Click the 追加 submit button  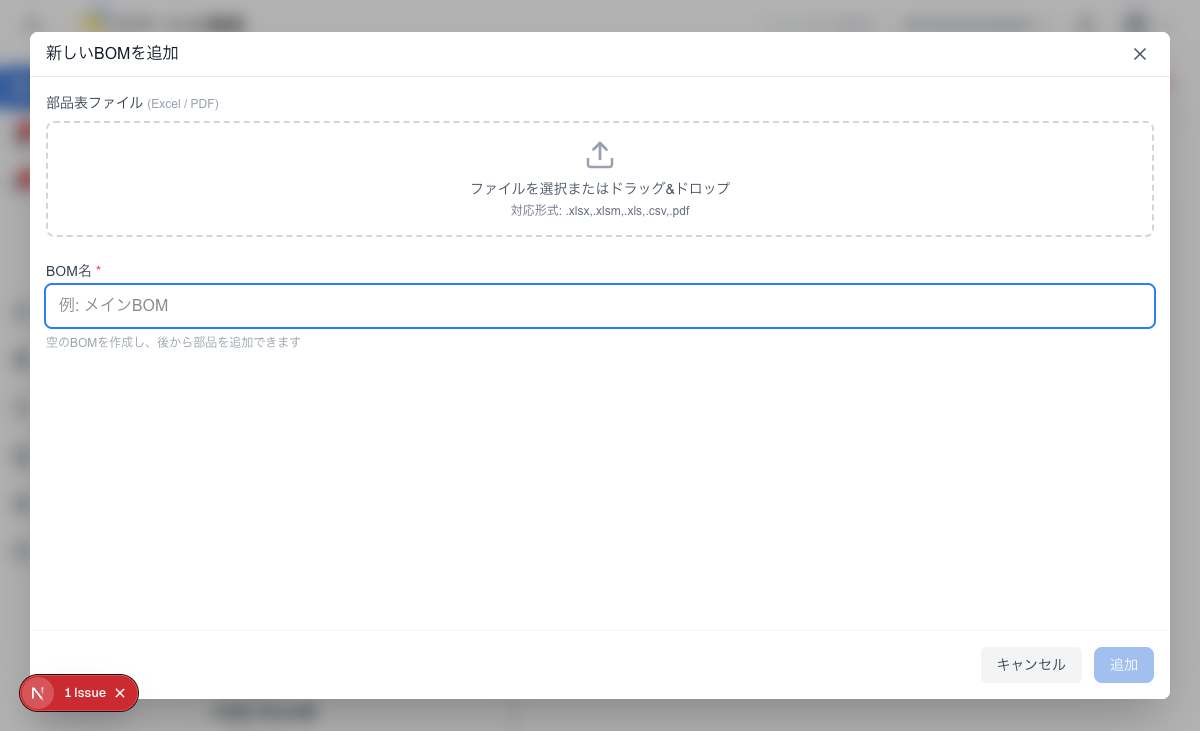[x=1124, y=665]
